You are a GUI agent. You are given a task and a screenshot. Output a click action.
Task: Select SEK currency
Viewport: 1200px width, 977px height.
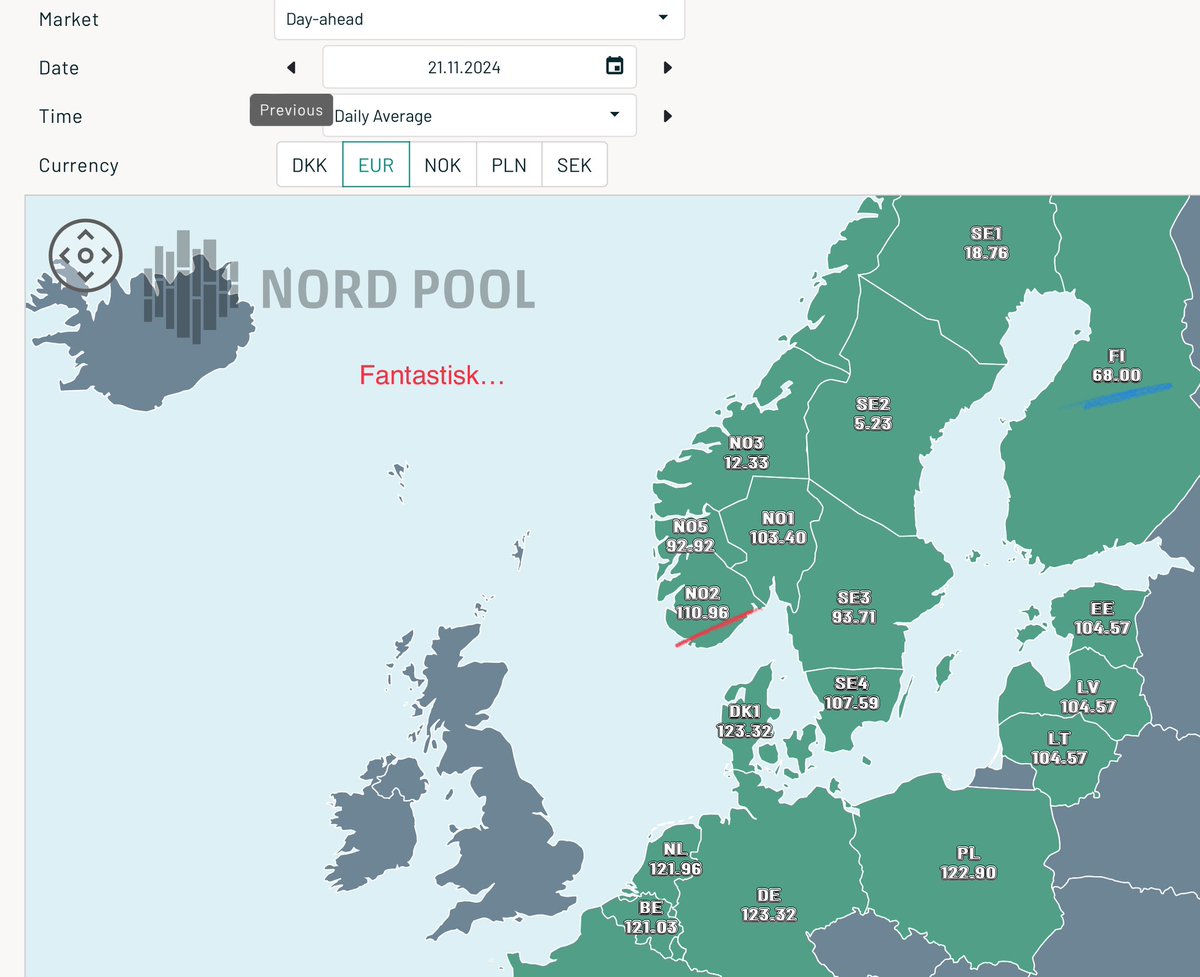tap(574, 165)
